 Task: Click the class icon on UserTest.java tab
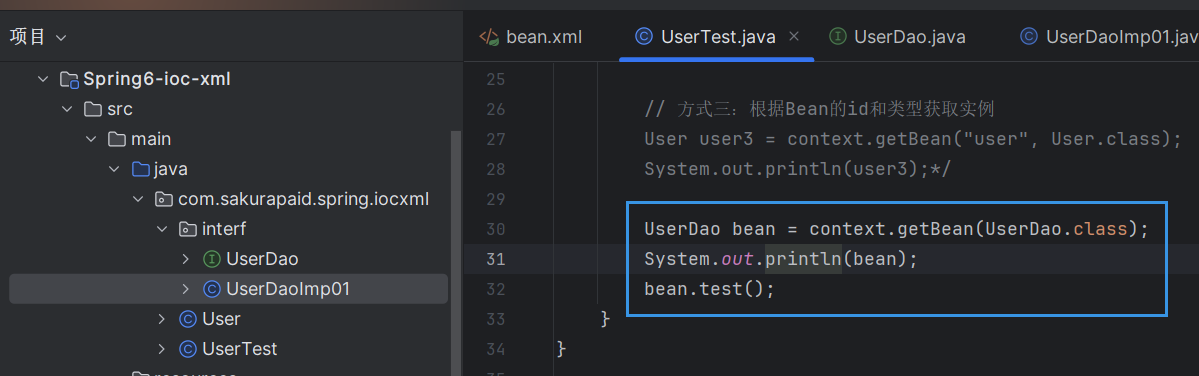[x=645, y=37]
